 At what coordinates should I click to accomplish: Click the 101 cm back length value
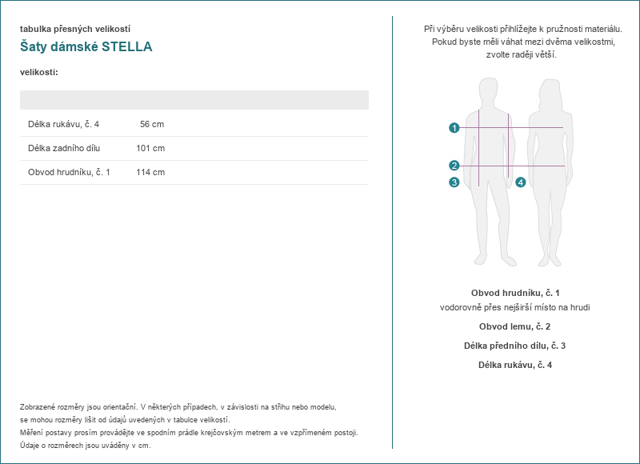coord(151,148)
